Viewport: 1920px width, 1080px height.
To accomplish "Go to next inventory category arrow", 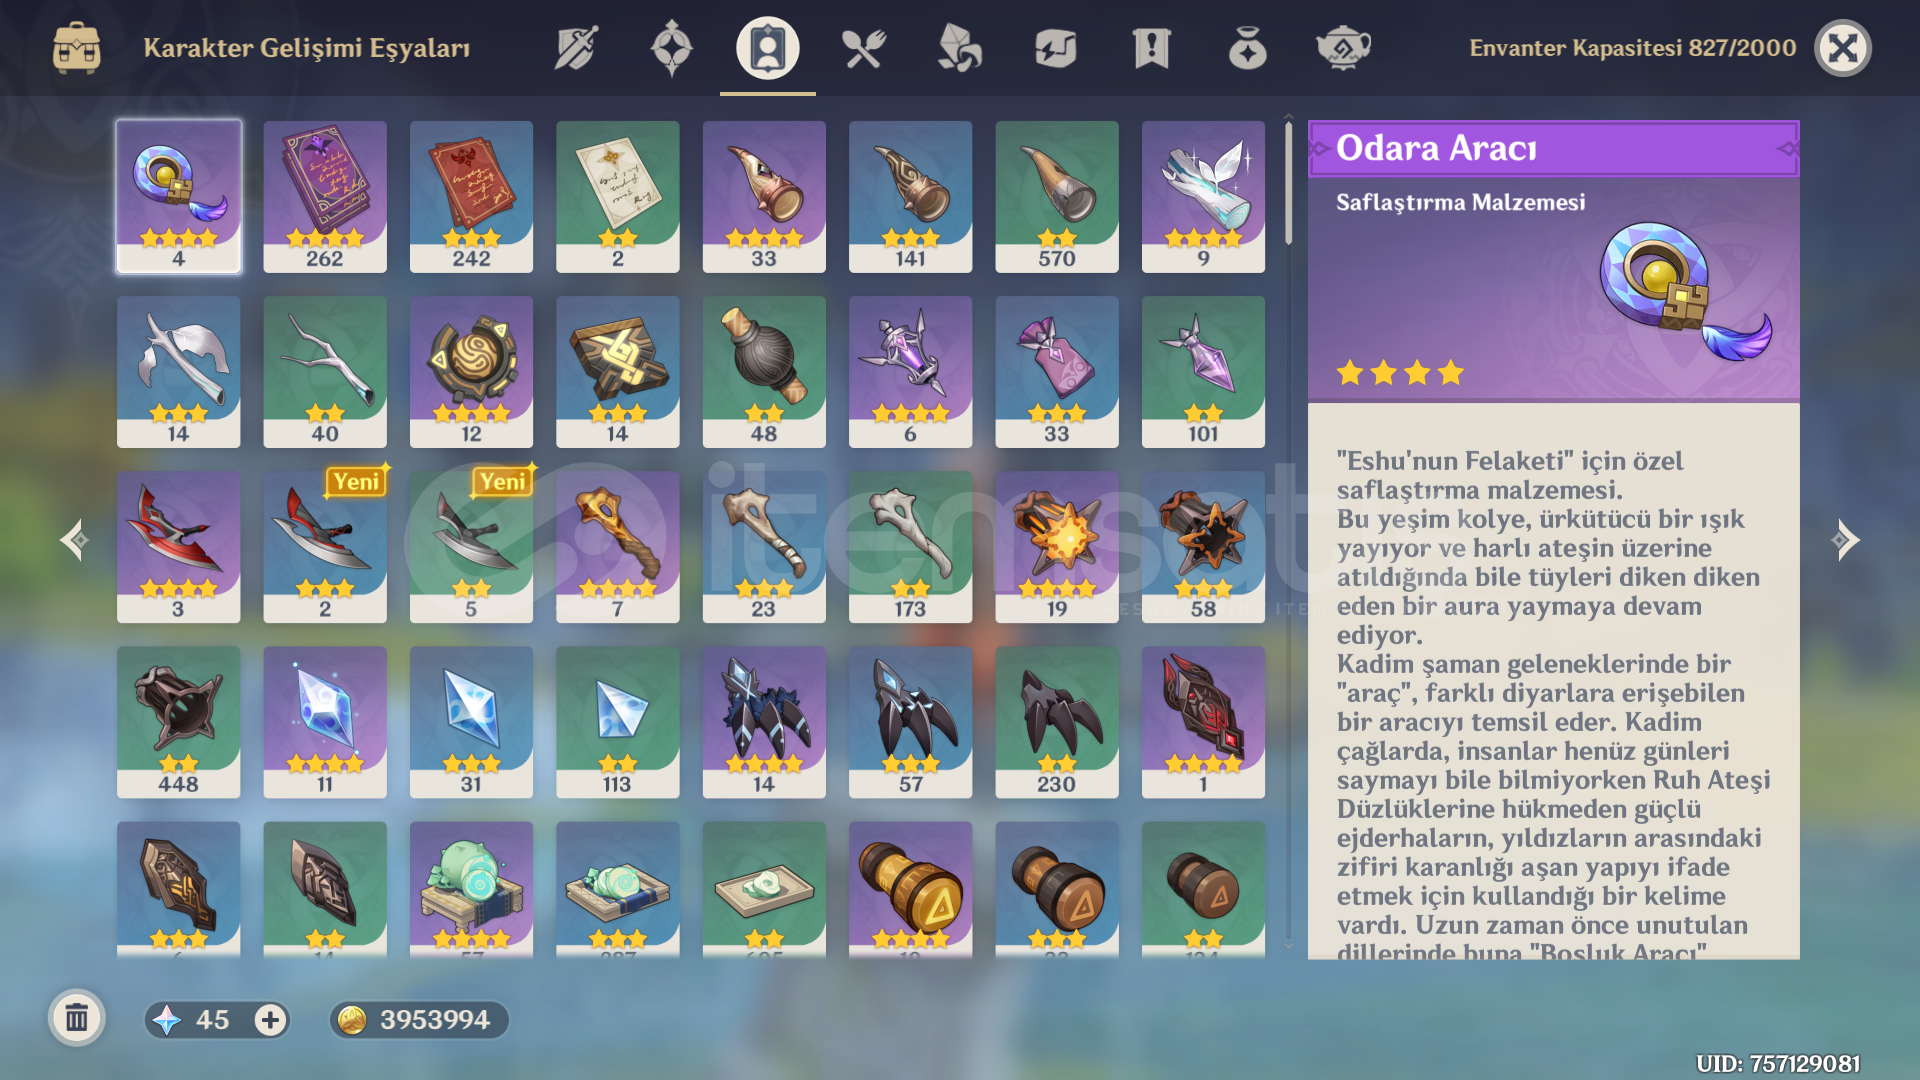I will 1846,540.
